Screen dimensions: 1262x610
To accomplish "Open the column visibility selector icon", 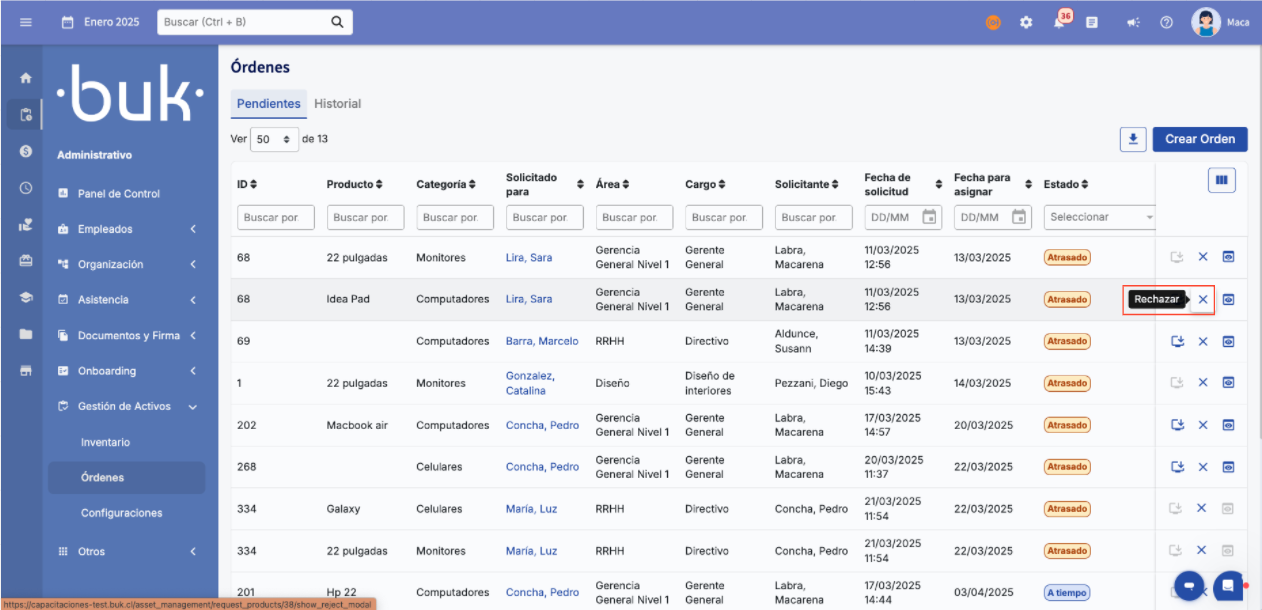I will (1221, 181).
